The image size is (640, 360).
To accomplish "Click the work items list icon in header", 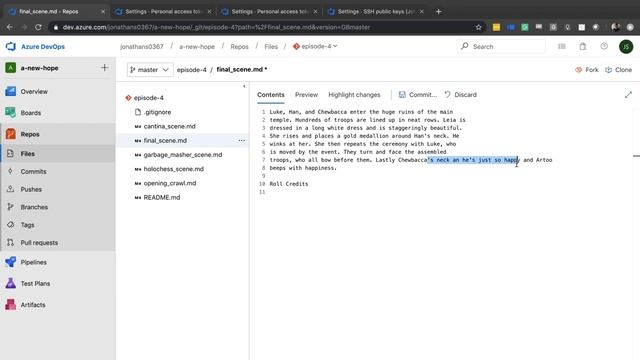I will click(562, 47).
